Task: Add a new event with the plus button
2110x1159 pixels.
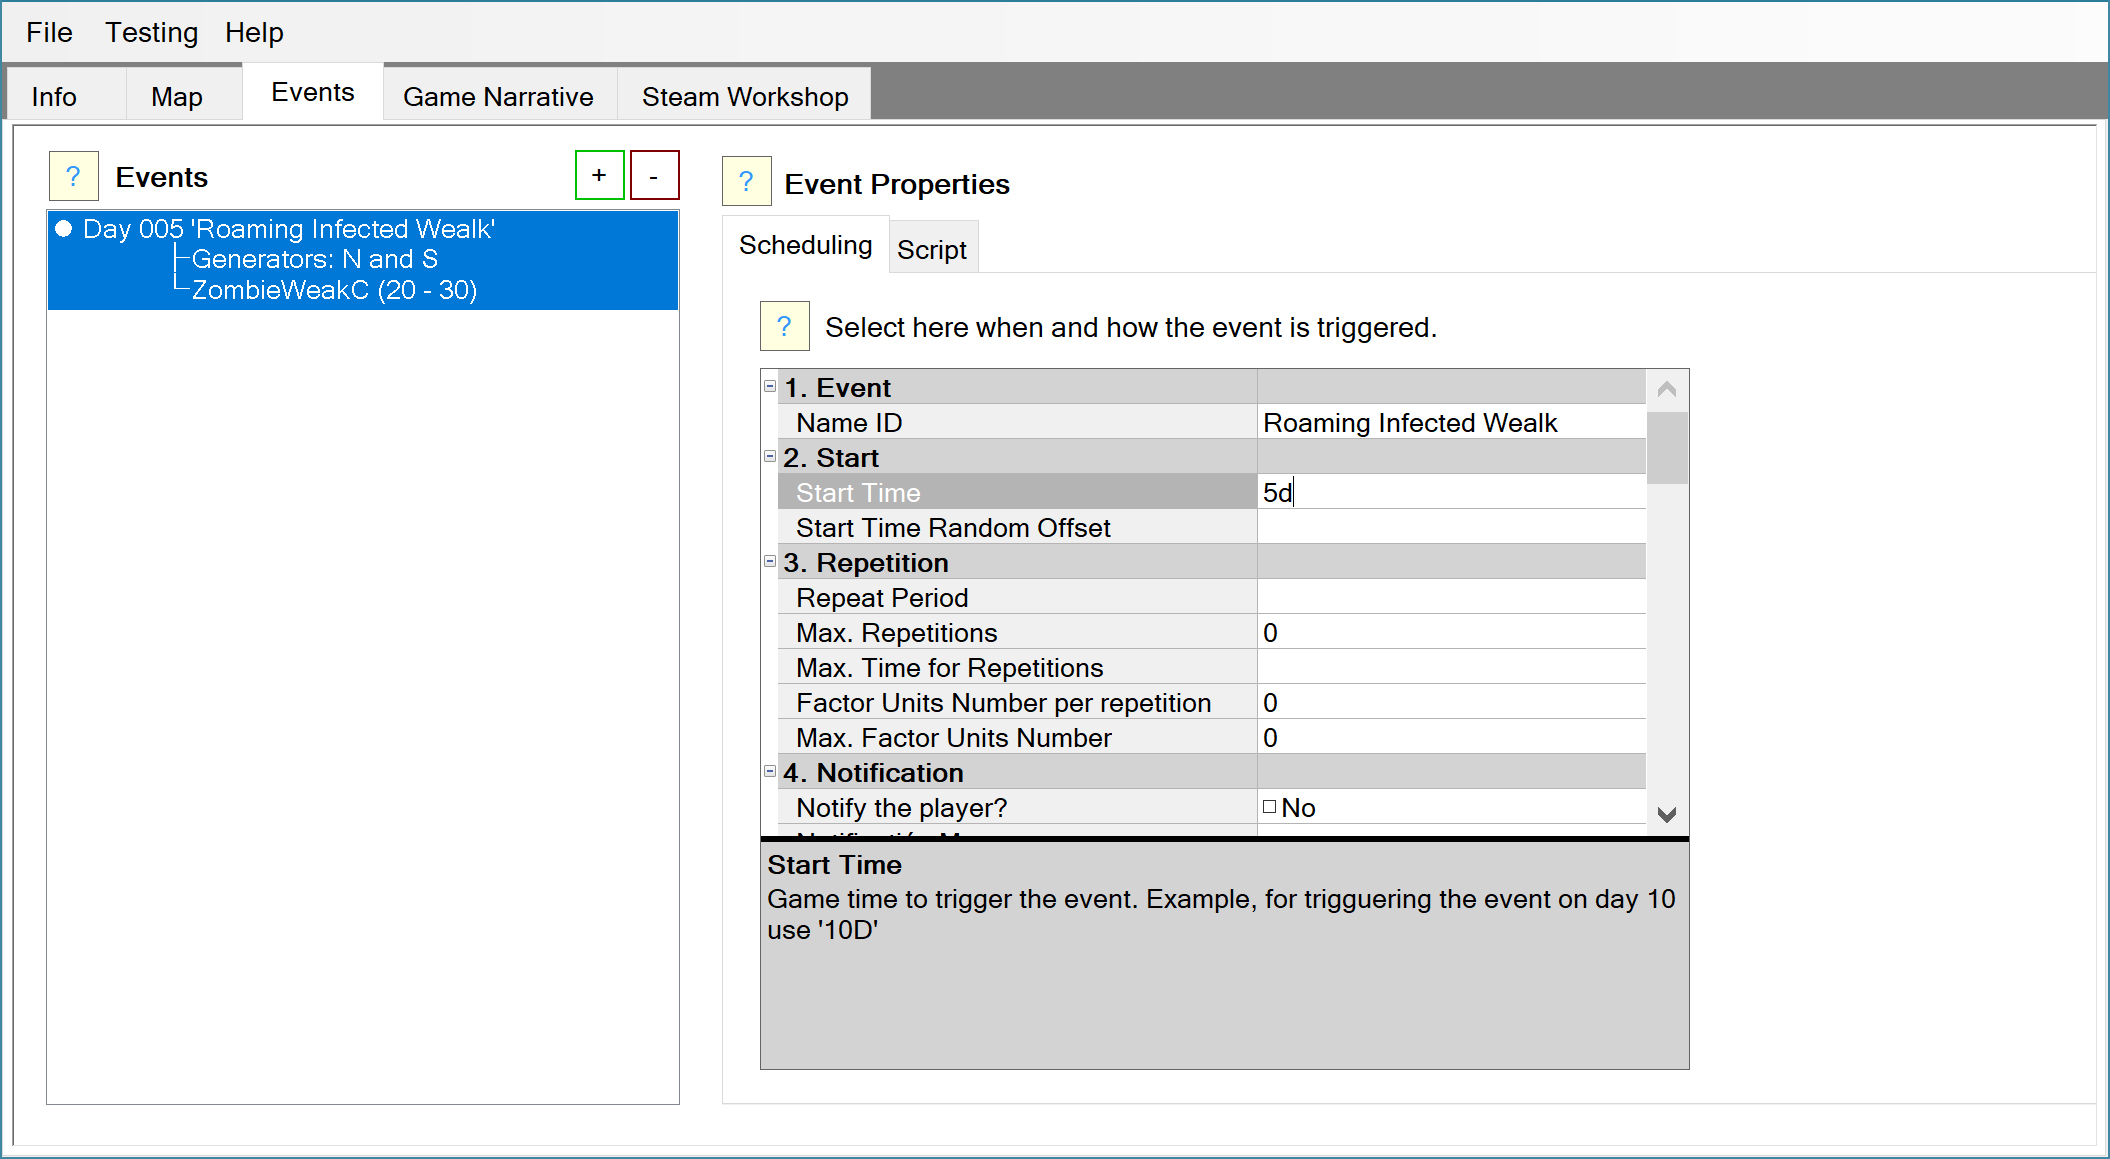Action: point(599,176)
